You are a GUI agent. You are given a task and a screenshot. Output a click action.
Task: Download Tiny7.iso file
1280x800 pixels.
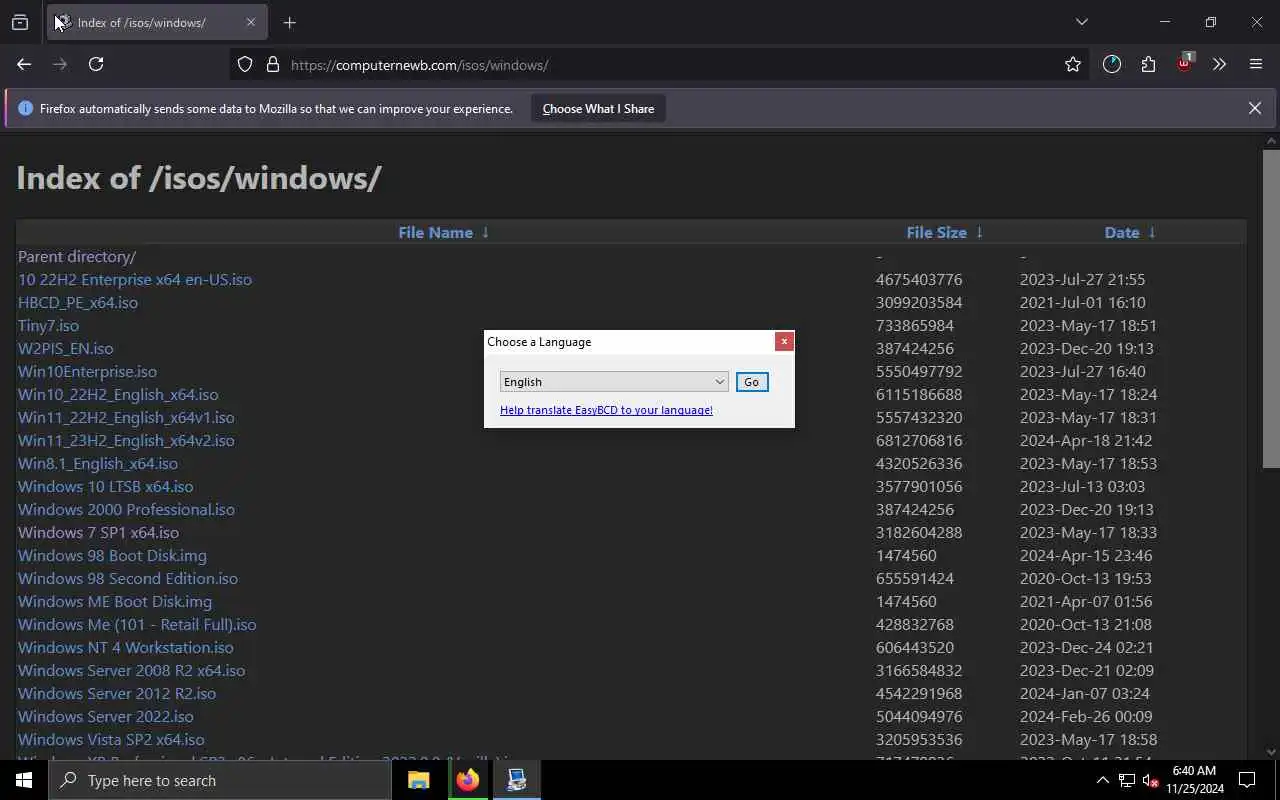point(48,325)
